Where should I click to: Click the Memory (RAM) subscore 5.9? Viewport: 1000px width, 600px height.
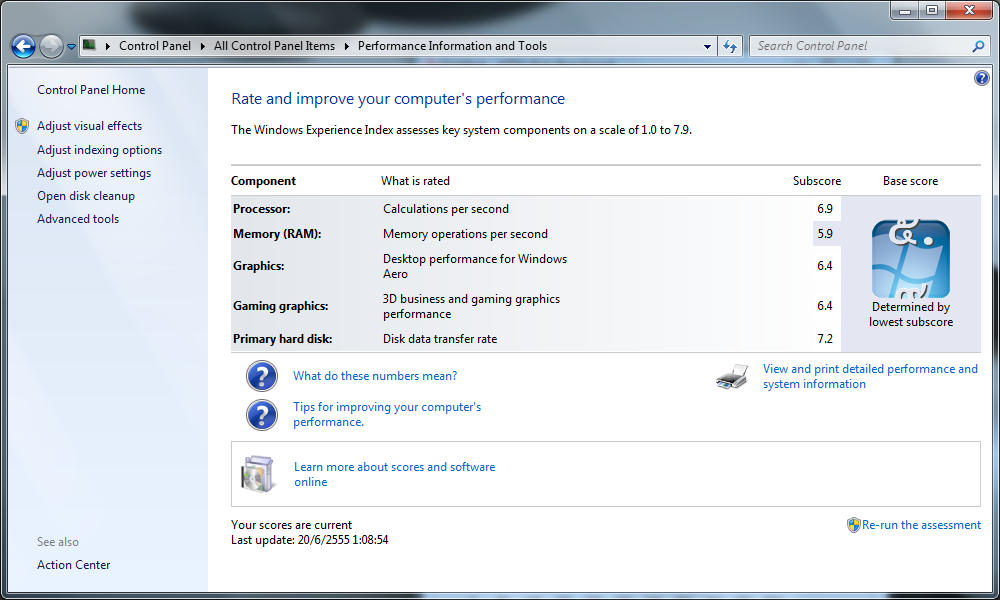(x=825, y=234)
